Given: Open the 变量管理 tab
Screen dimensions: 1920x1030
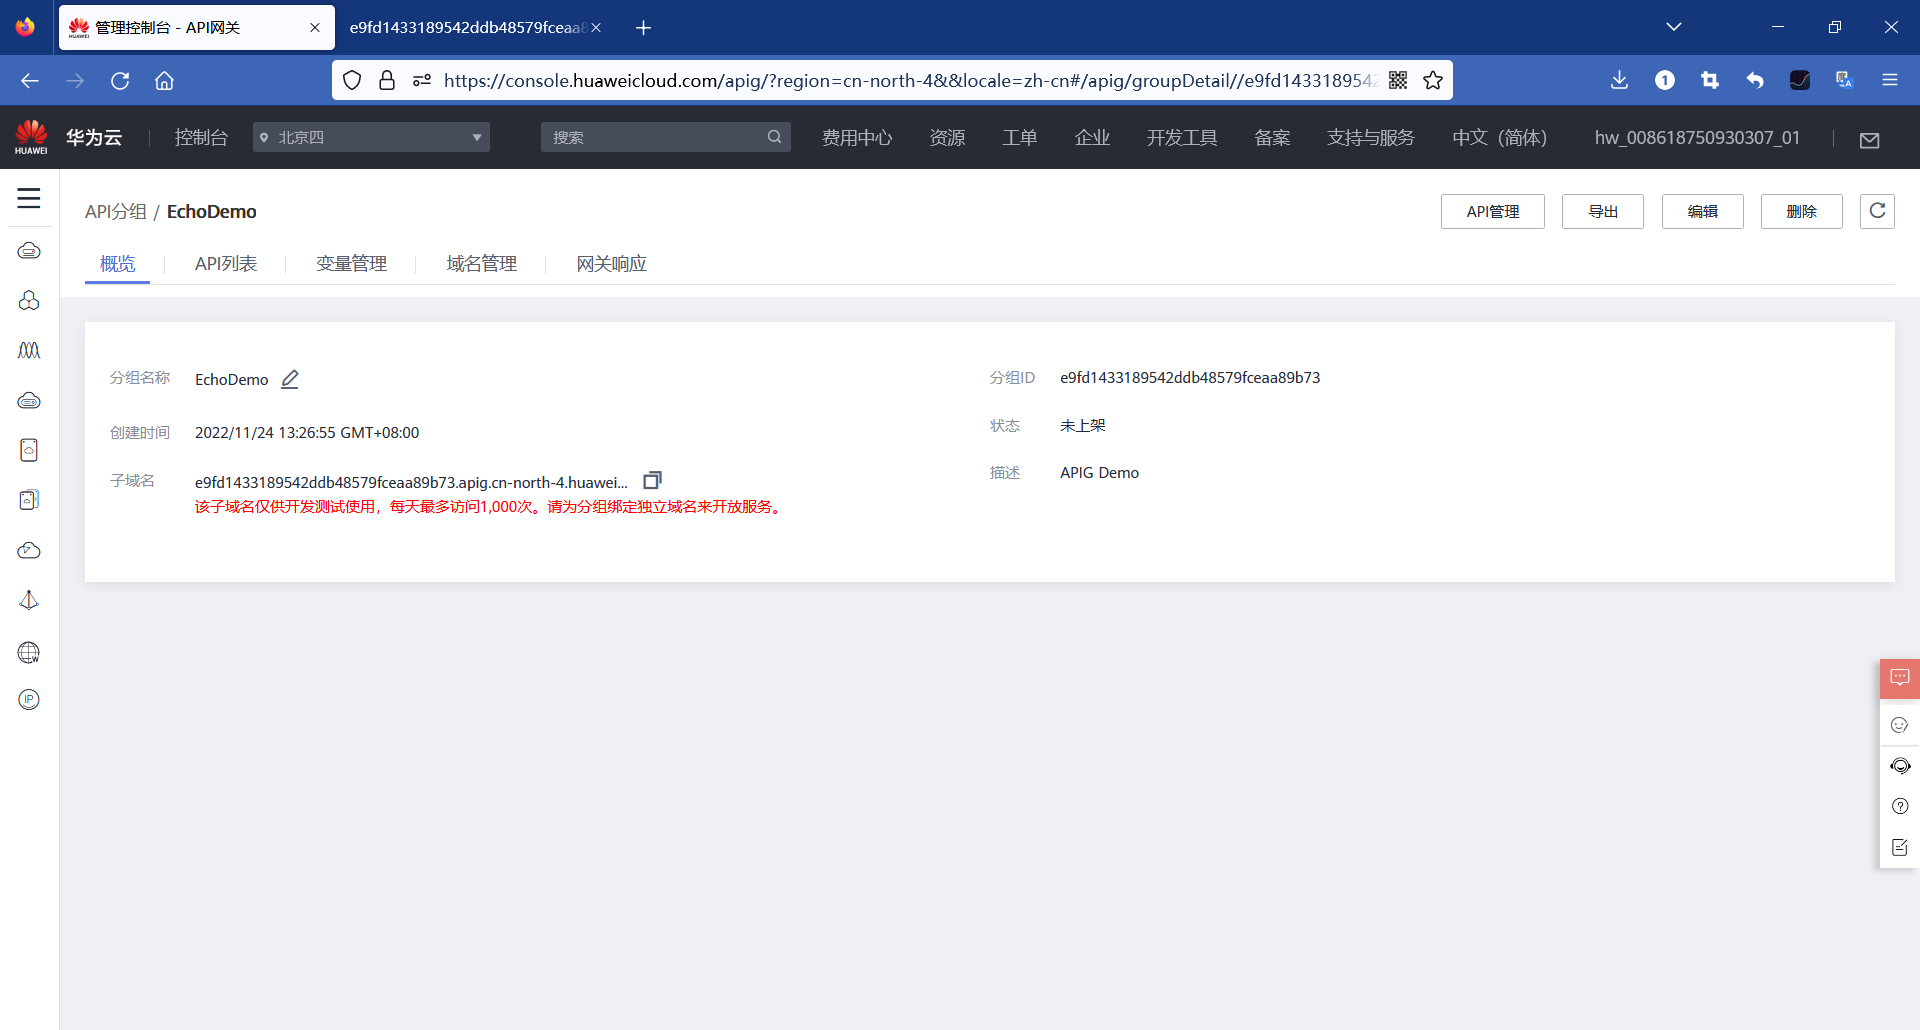Looking at the screenshot, I should tap(351, 264).
